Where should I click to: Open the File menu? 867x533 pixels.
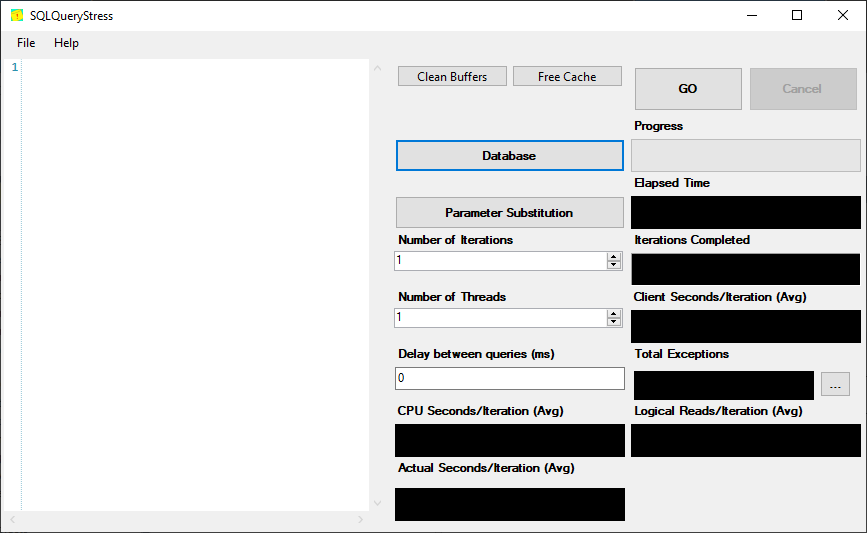point(26,43)
